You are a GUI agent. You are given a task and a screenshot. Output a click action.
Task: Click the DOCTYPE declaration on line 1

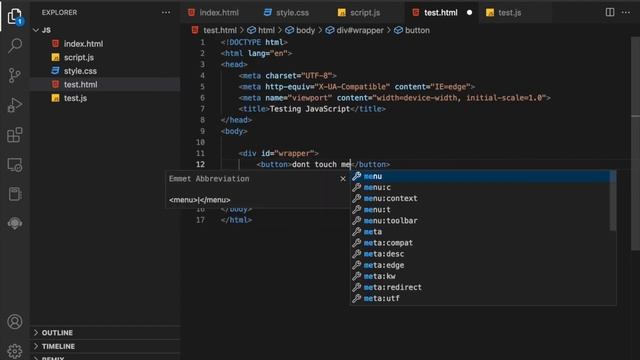point(254,42)
